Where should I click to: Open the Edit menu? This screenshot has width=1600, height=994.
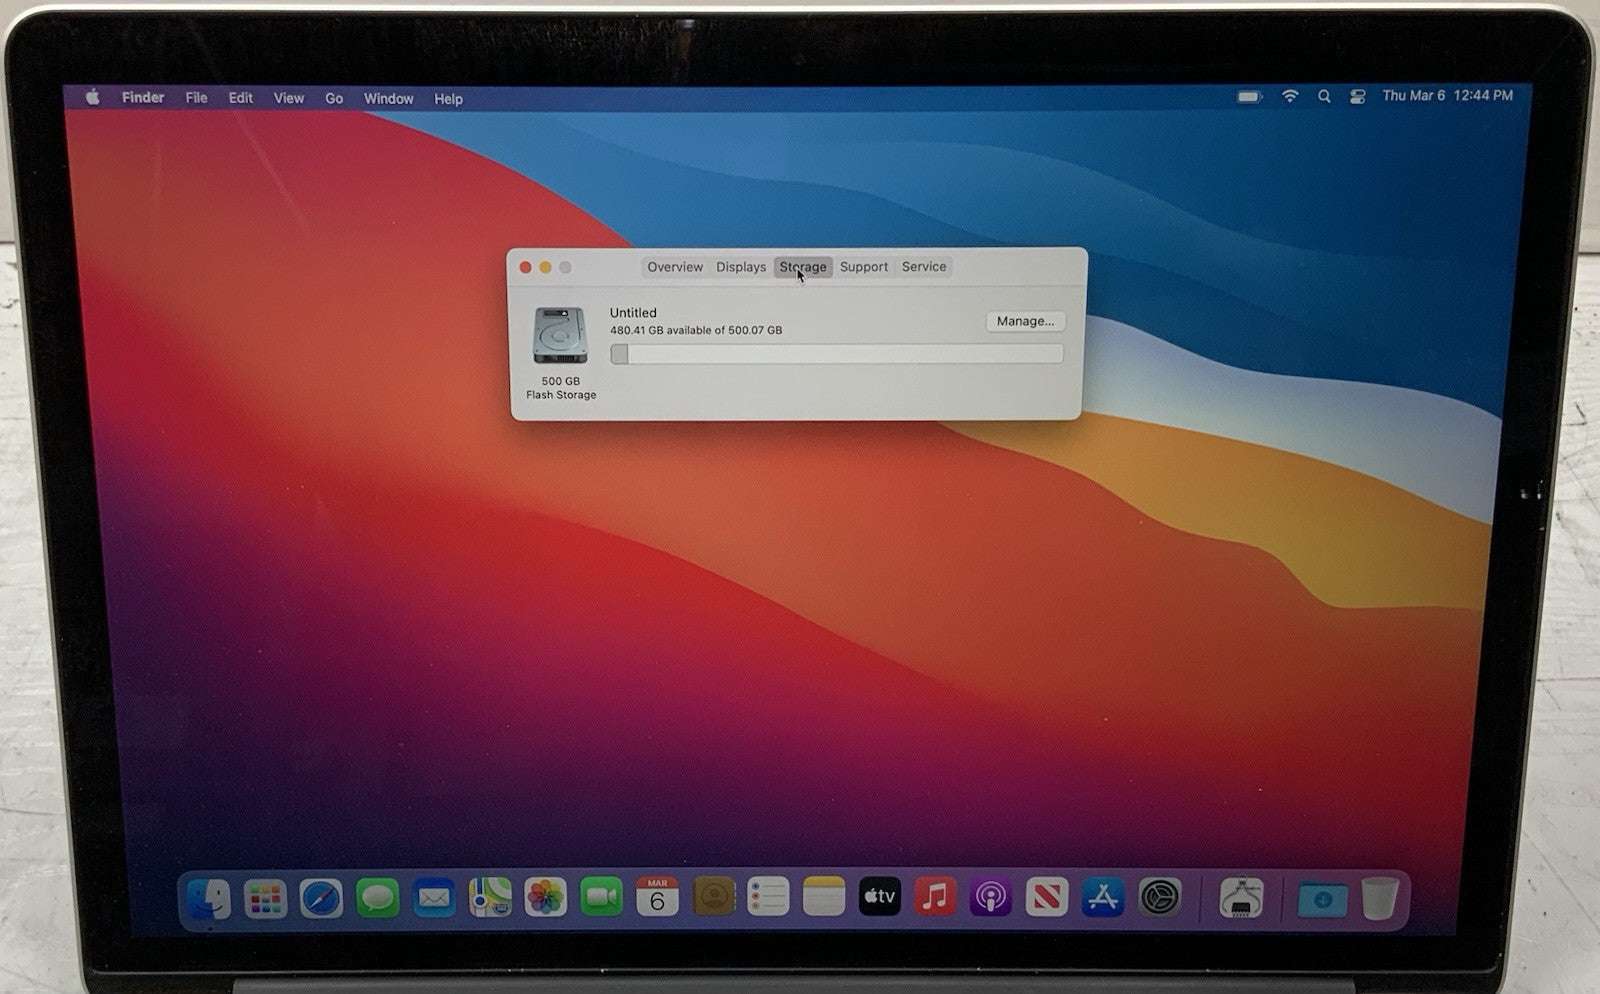coord(240,98)
